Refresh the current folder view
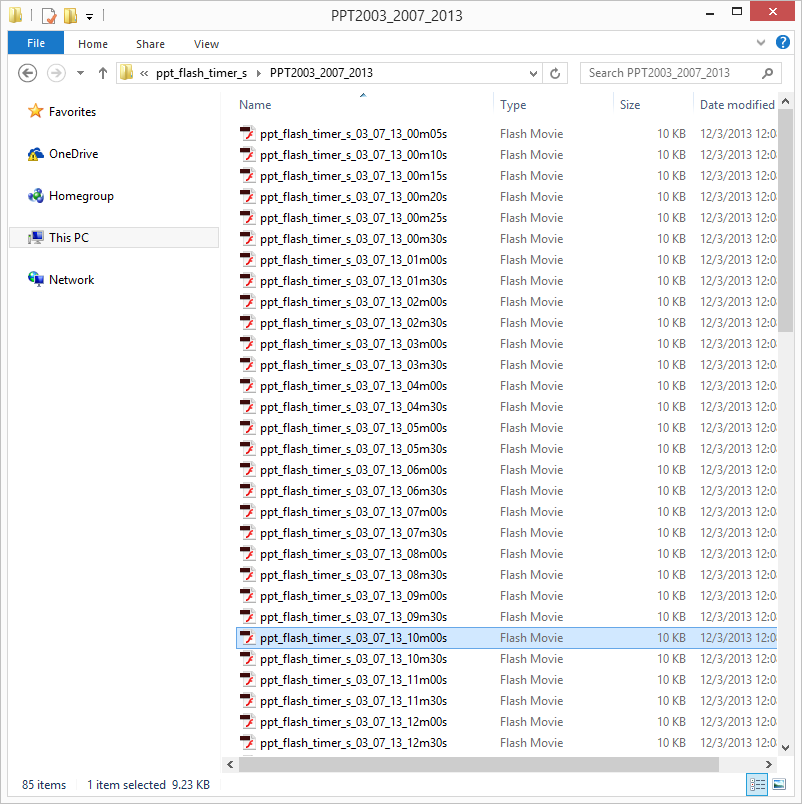The width and height of the screenshot is (802, 804). (x=556, y=72)
